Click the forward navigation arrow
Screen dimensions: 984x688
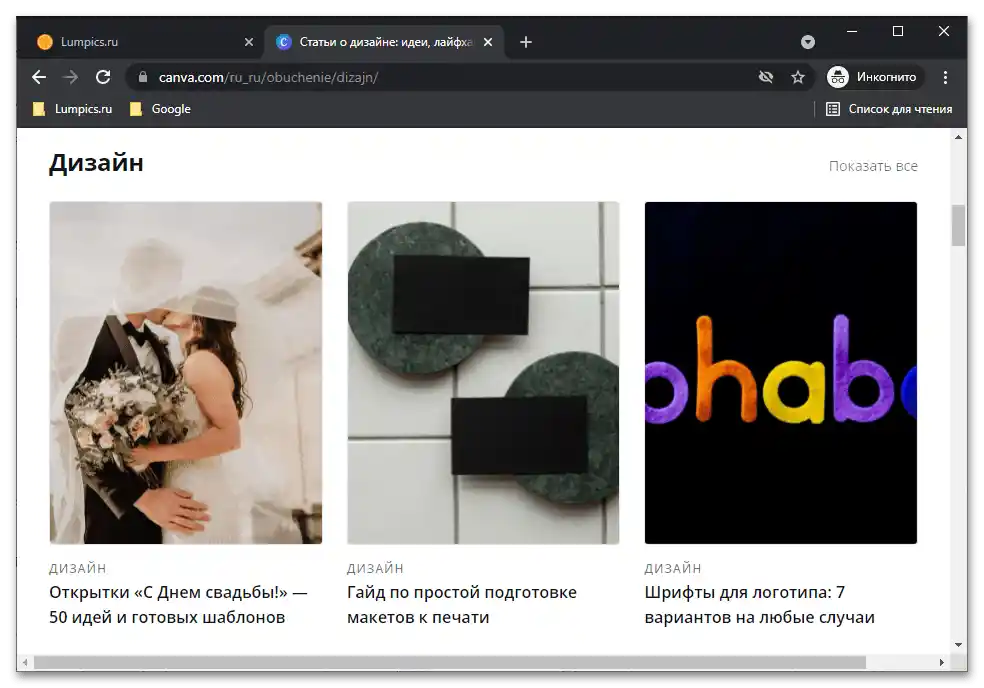(x=71, y=77)
